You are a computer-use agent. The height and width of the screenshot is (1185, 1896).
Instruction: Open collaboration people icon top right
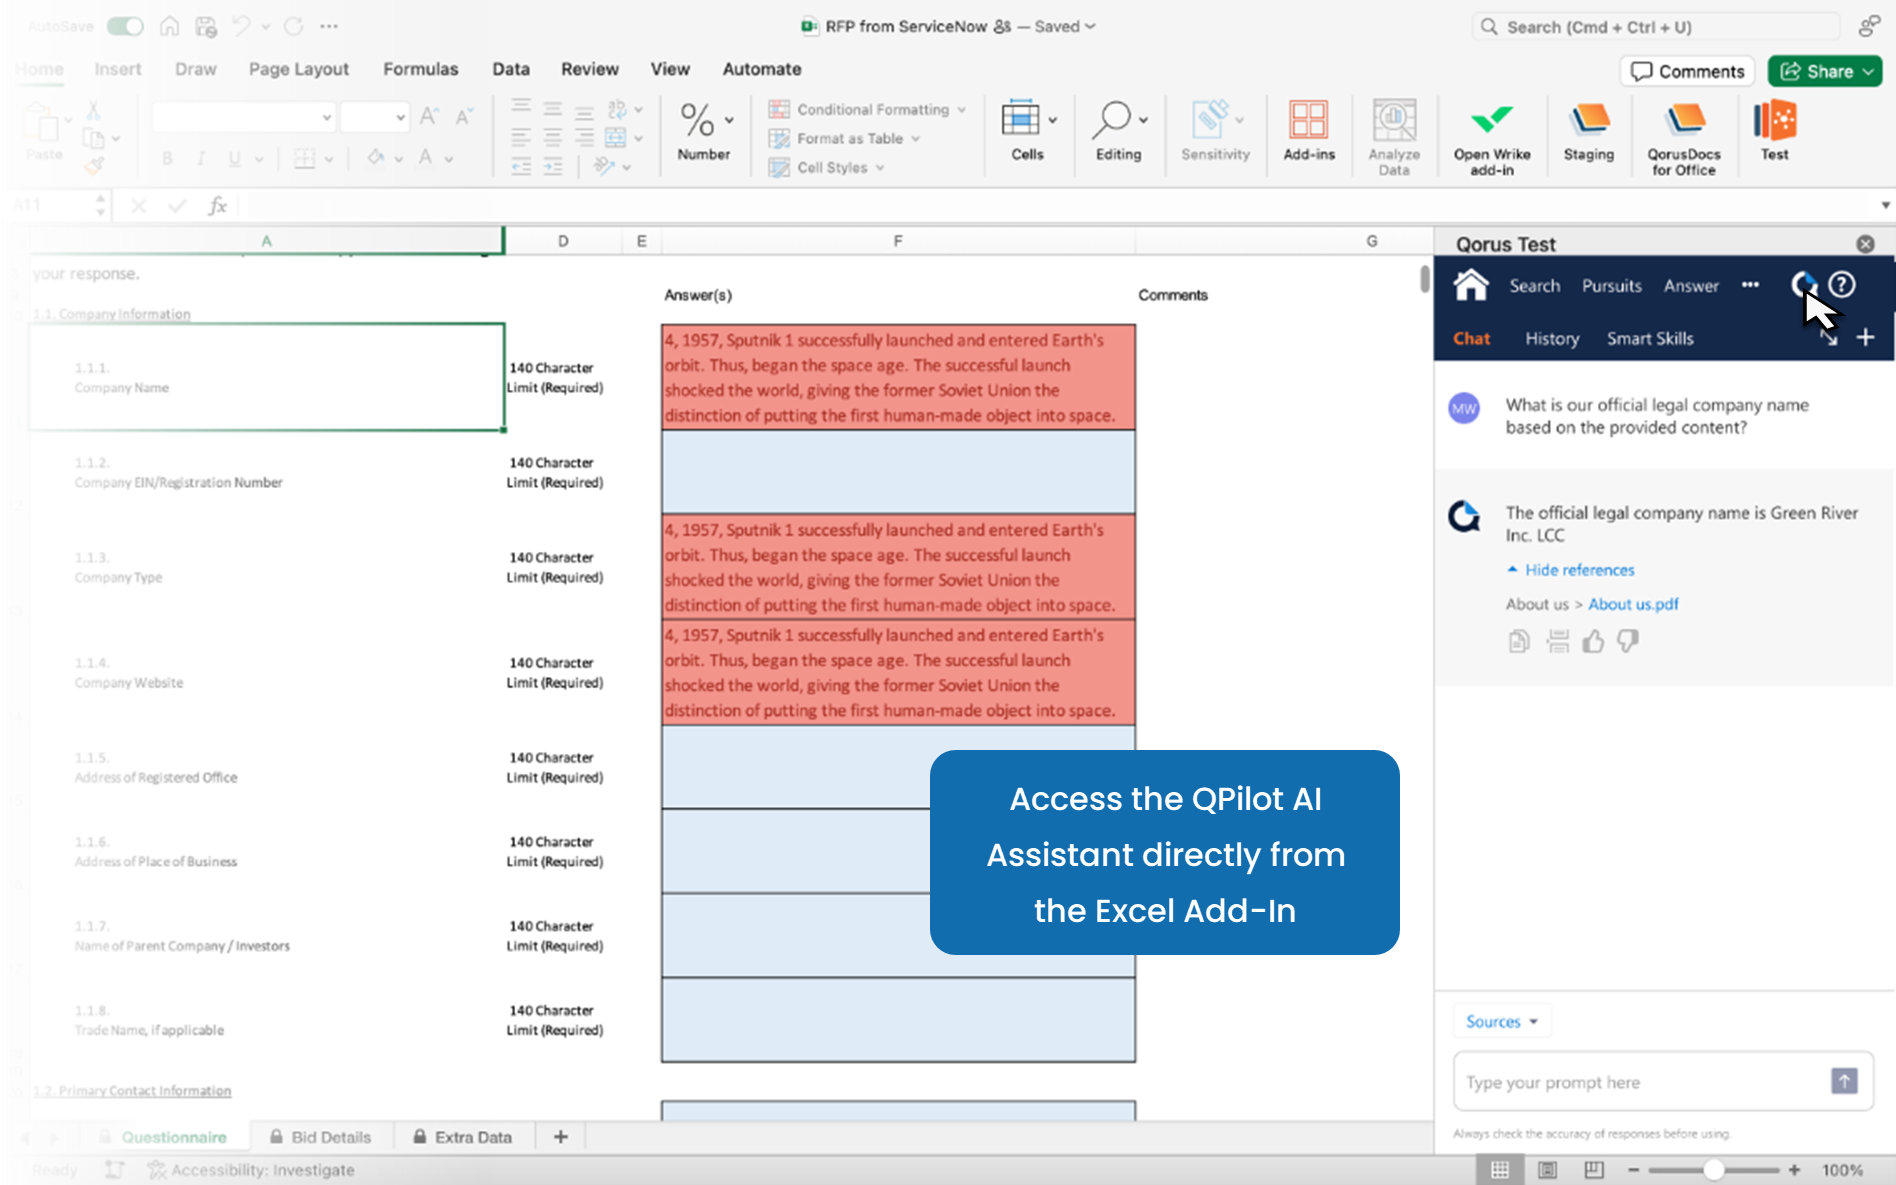(x=1868, y=27)
